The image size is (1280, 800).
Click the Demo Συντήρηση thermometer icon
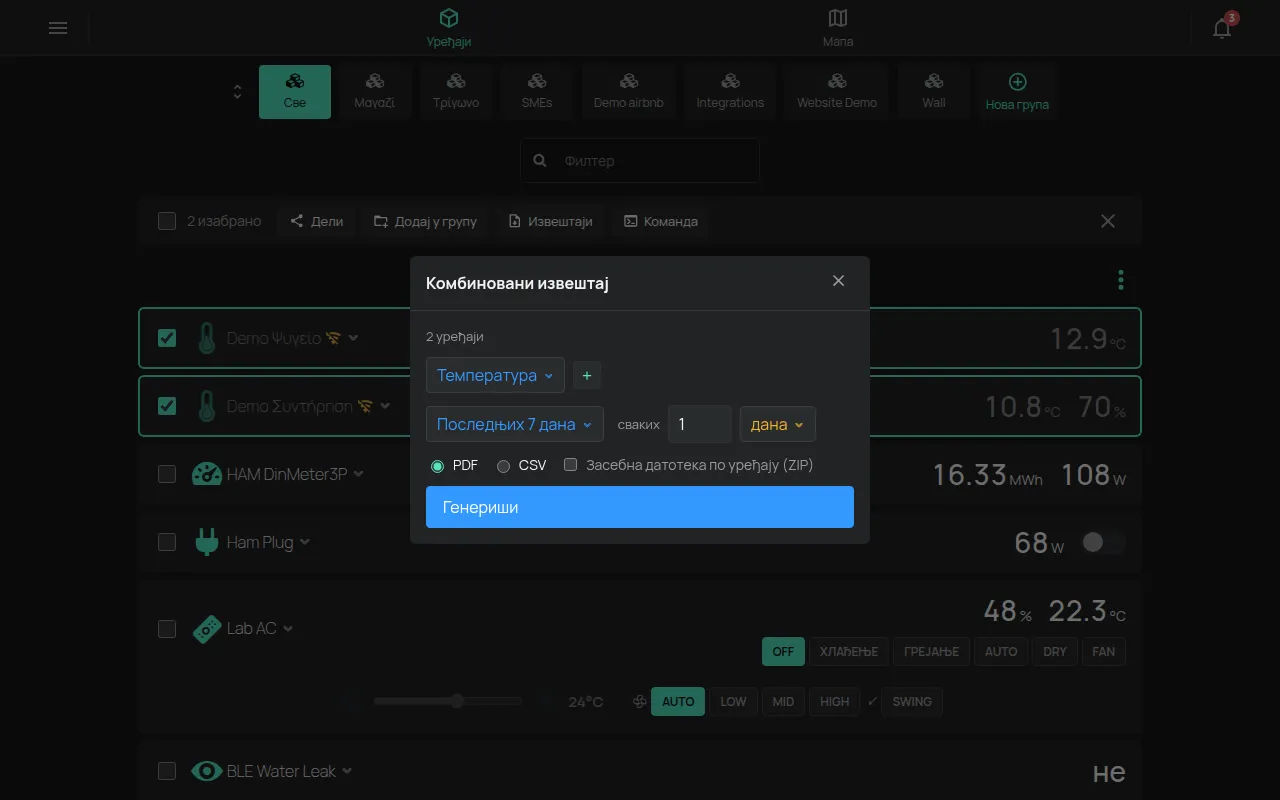pyautogui.click(x=206, y=406)
